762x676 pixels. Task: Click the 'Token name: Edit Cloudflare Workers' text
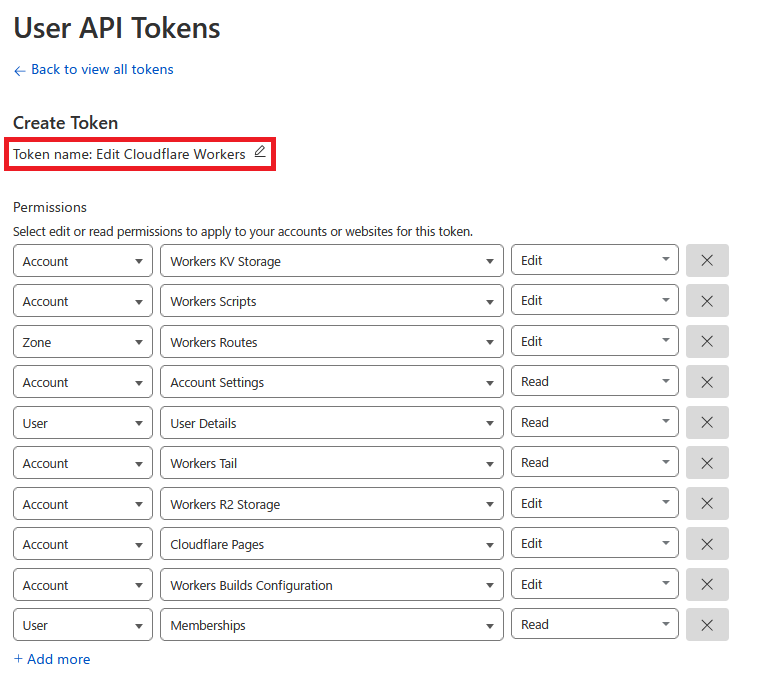pos(129,154)
